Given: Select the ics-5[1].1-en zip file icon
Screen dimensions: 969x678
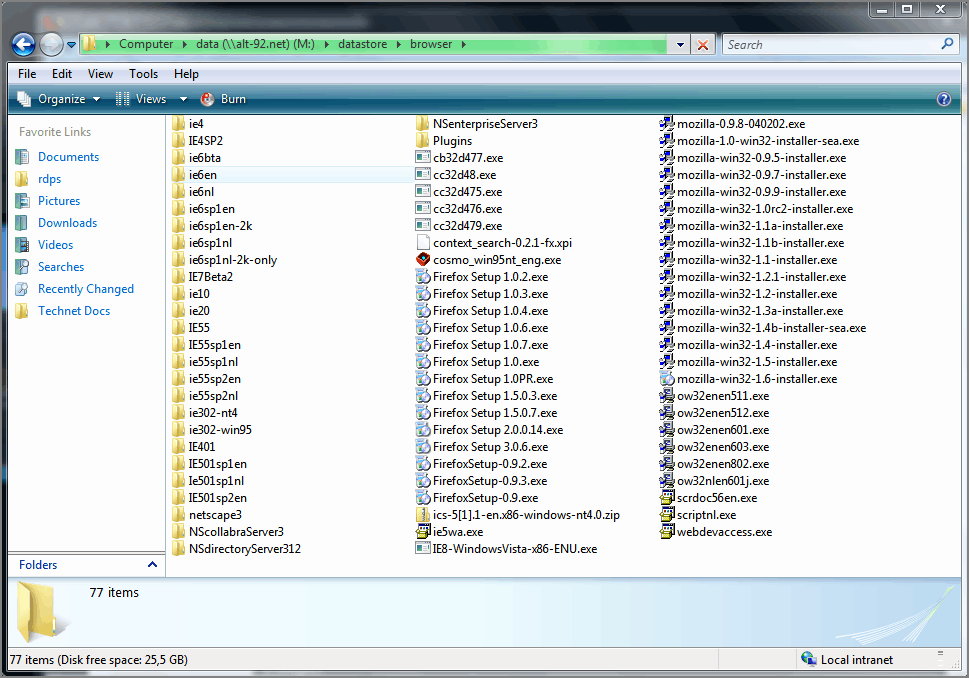Looking at the screenshot, I should [x=423, y=515].
